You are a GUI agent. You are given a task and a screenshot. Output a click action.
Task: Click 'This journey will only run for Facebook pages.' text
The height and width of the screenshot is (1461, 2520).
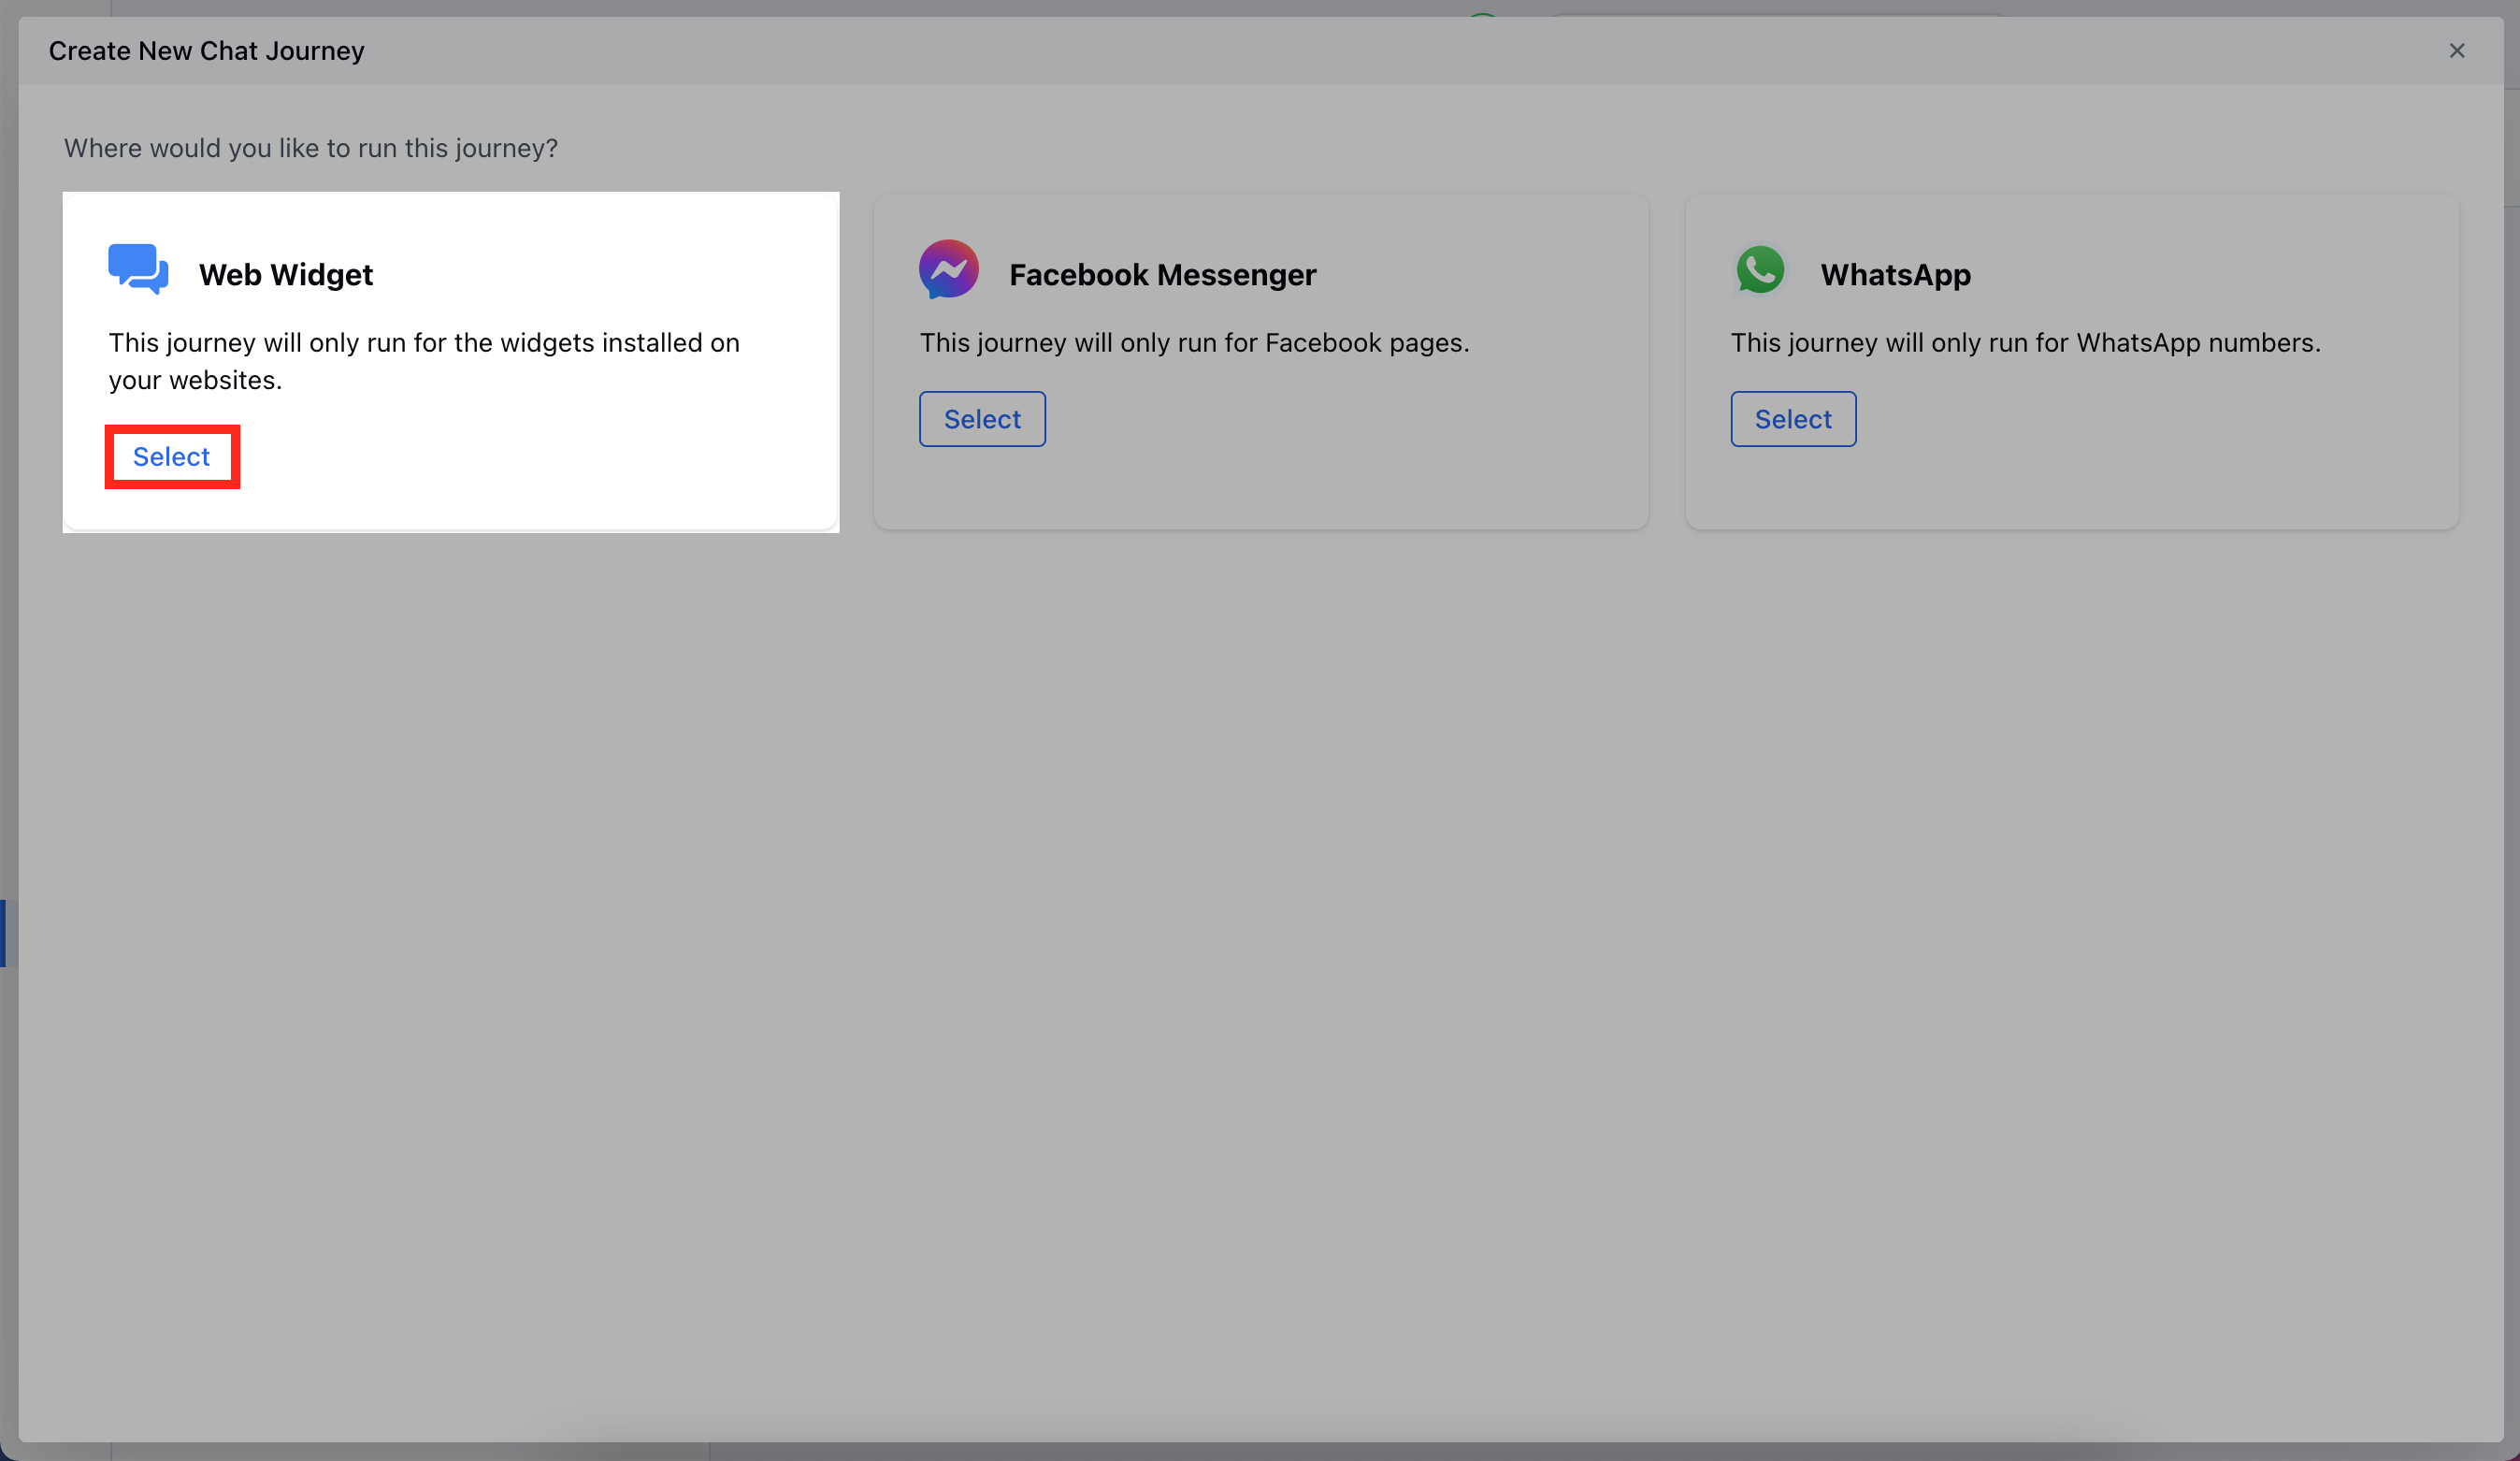coord(1194,343)
